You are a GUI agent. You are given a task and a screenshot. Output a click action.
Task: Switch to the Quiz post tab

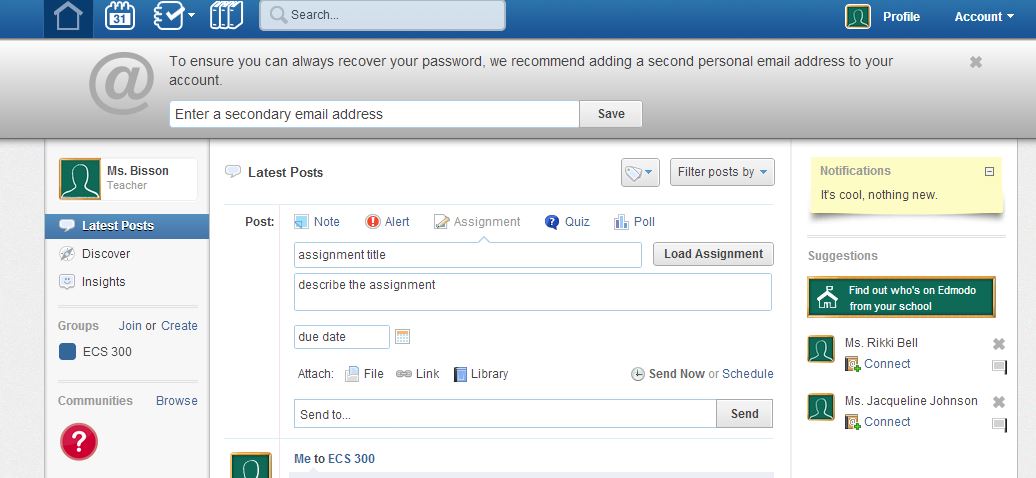coord(567,222)
